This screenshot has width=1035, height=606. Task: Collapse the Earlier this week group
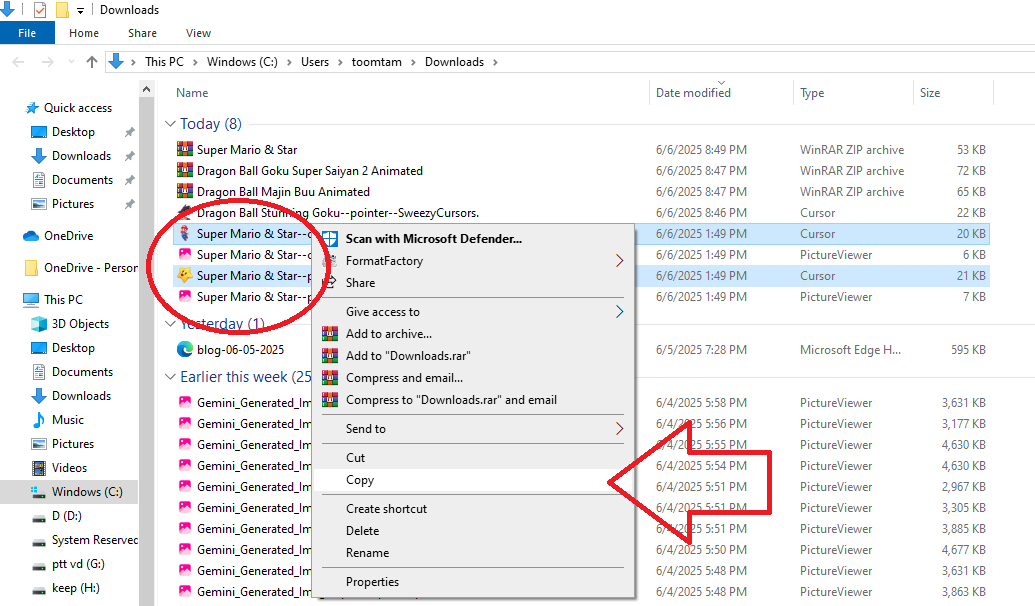tap(170, 376)
